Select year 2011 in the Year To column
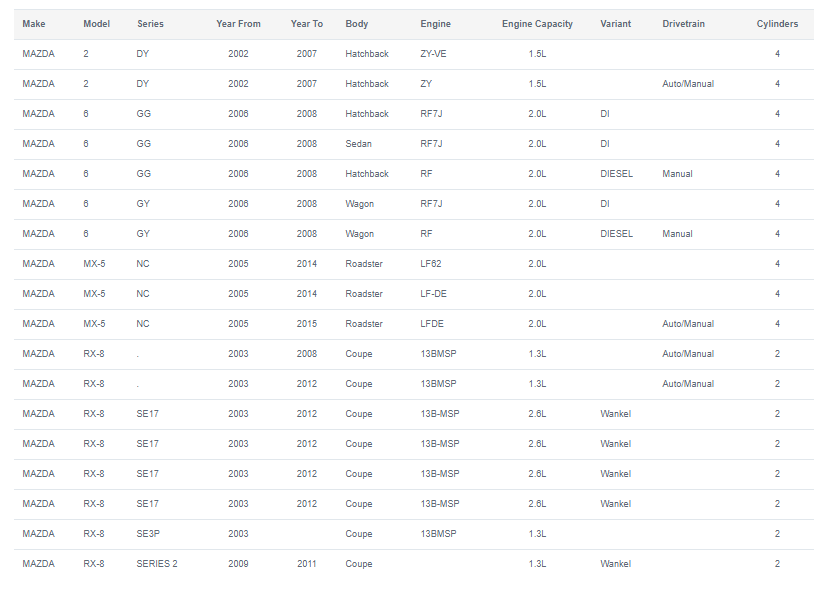 [x=307, y=564]
